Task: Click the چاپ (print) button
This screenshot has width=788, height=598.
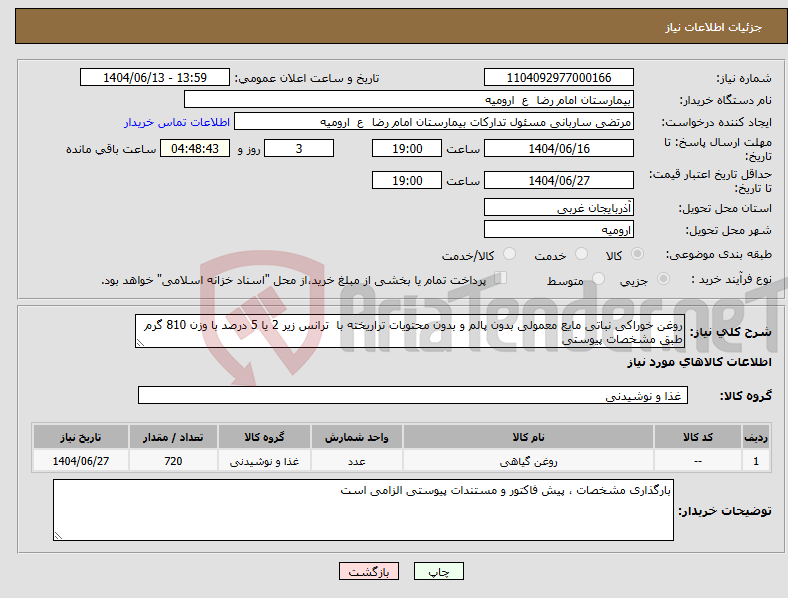Action: (x=438, y=571)
